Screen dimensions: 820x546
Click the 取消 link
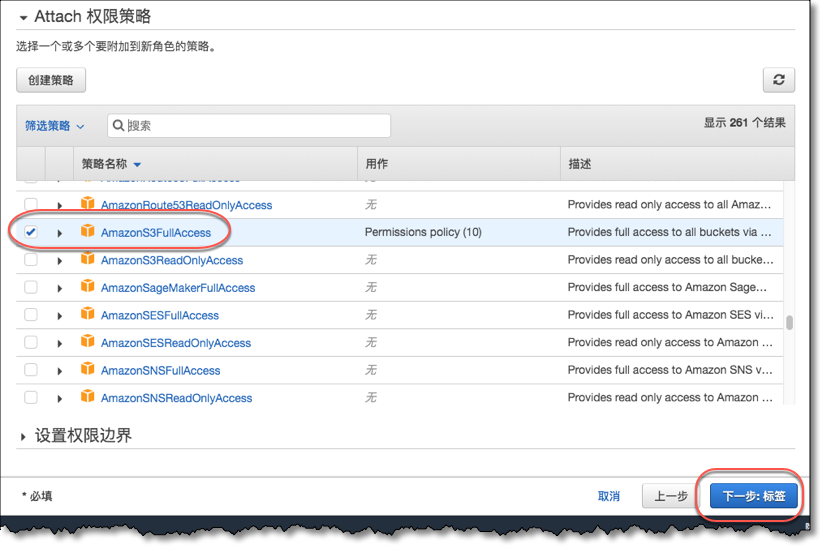(x=609, y=496)
